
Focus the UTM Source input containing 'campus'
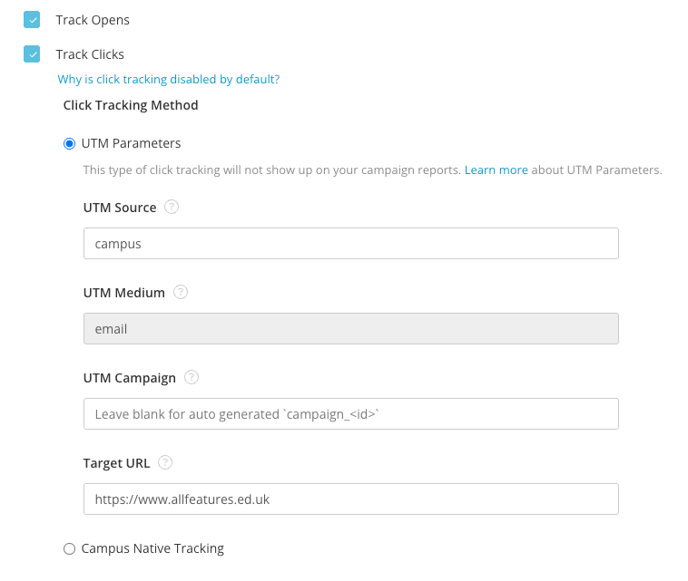tap(350, 244)
